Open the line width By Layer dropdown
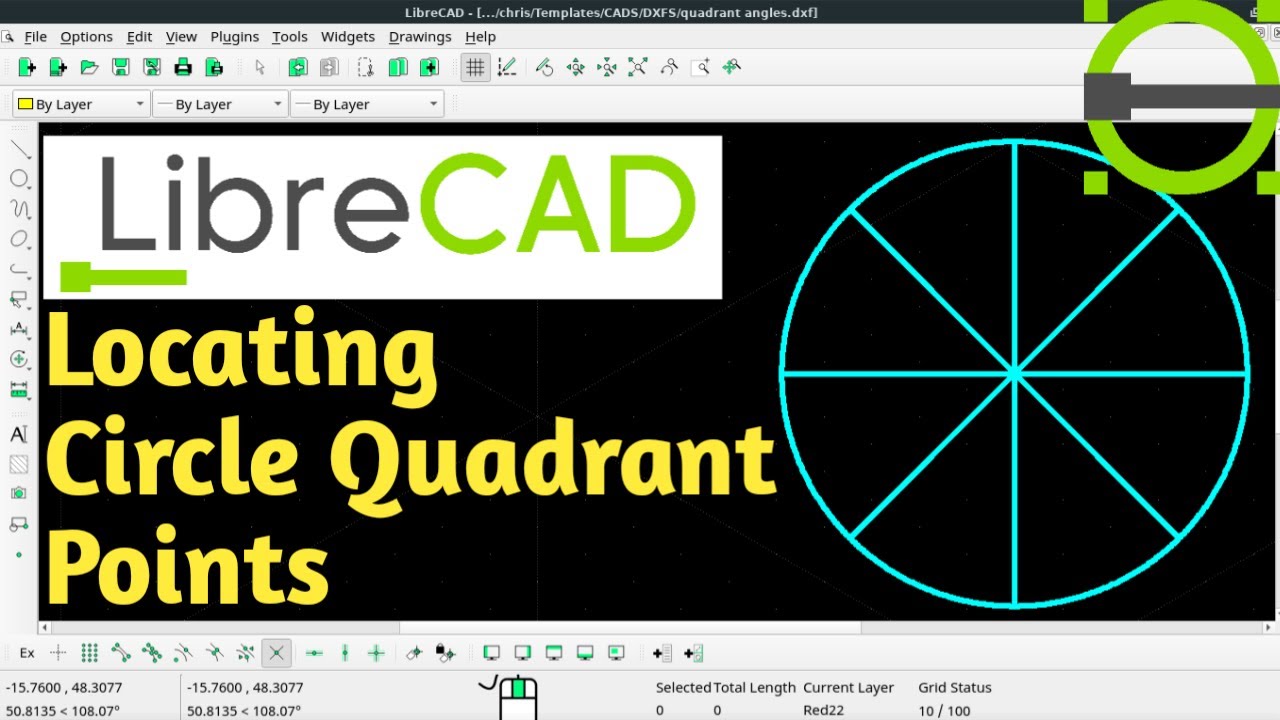 [220, 104]
